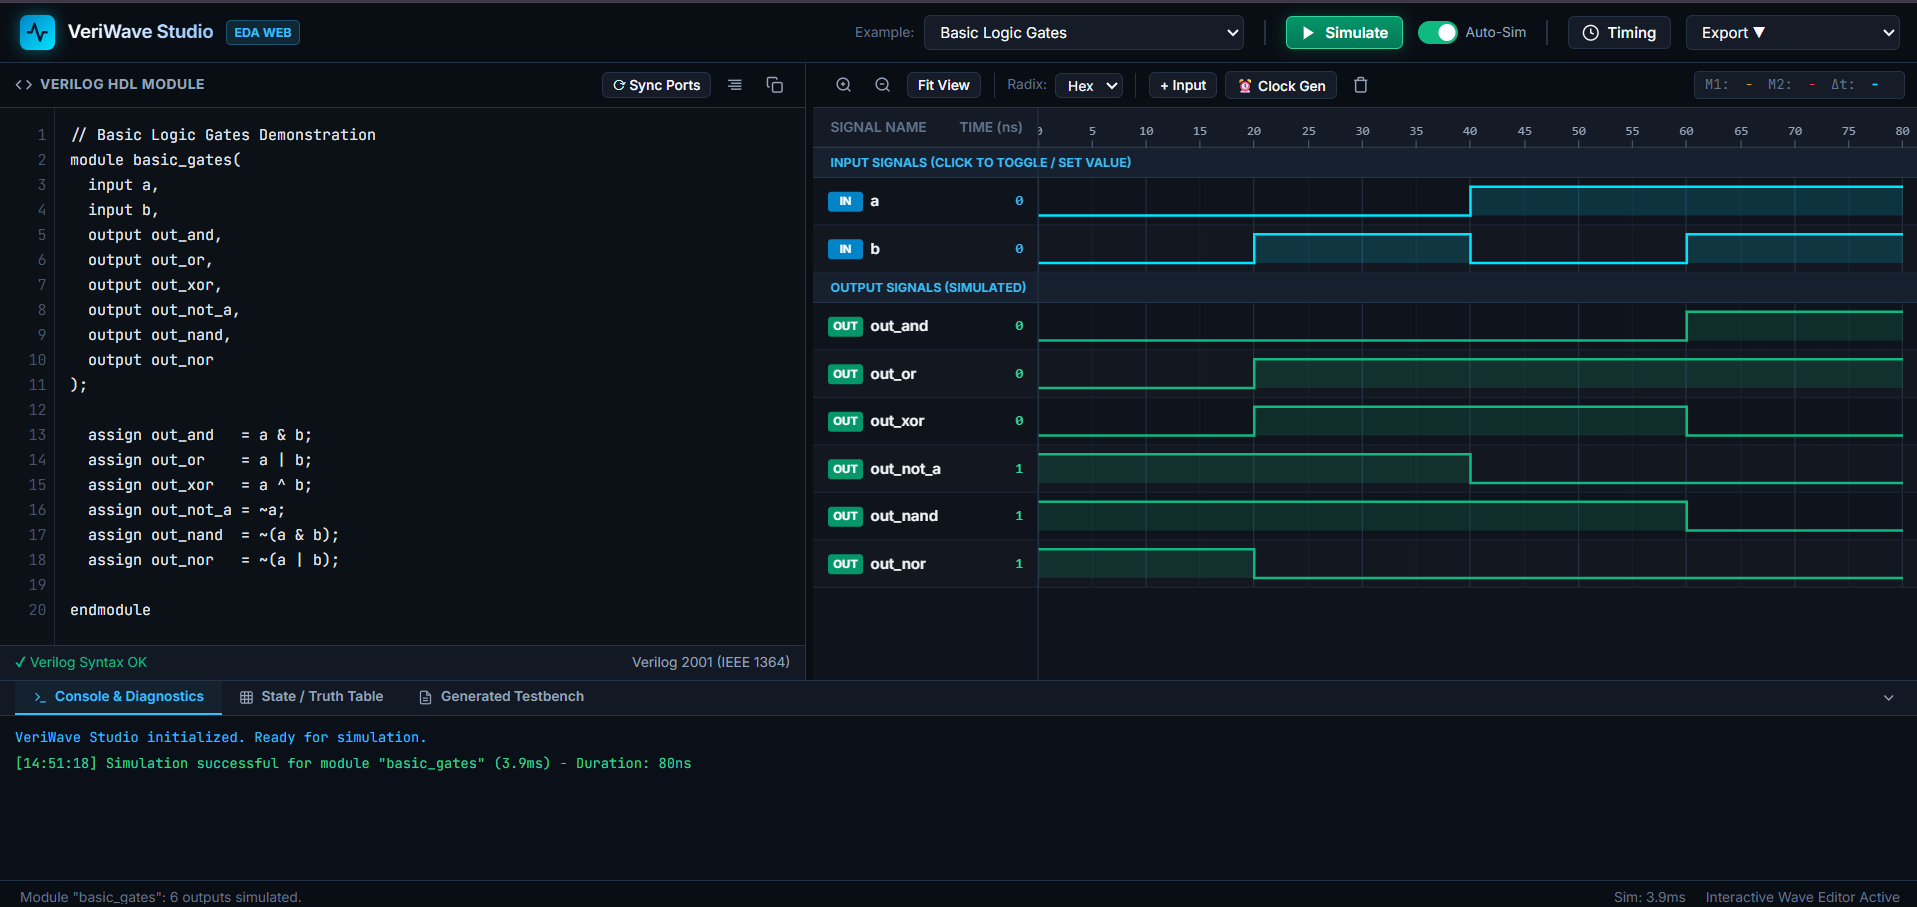Screen dimensions: 1917x907
Task: Click the Sync Ports button
Action: pyautogui.click(x=657, y=85)
